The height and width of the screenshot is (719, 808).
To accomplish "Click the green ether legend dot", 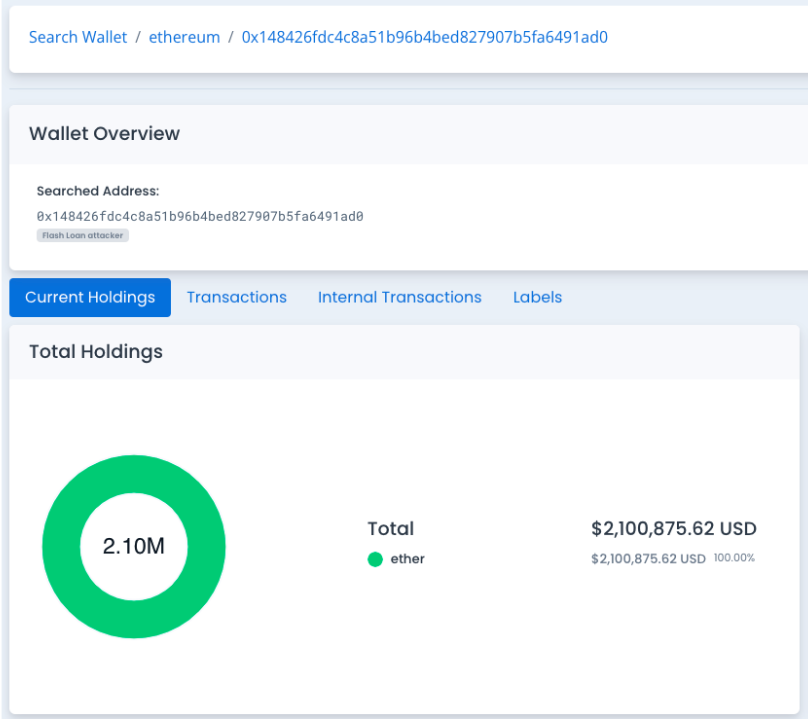I will (x=375, y=559).
